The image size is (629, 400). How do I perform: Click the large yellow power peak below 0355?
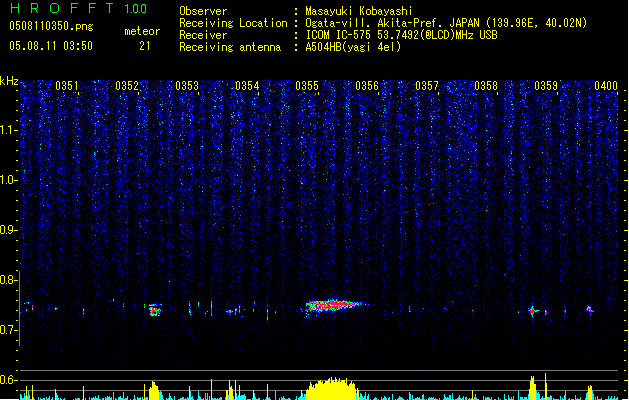tap(332, 388)
